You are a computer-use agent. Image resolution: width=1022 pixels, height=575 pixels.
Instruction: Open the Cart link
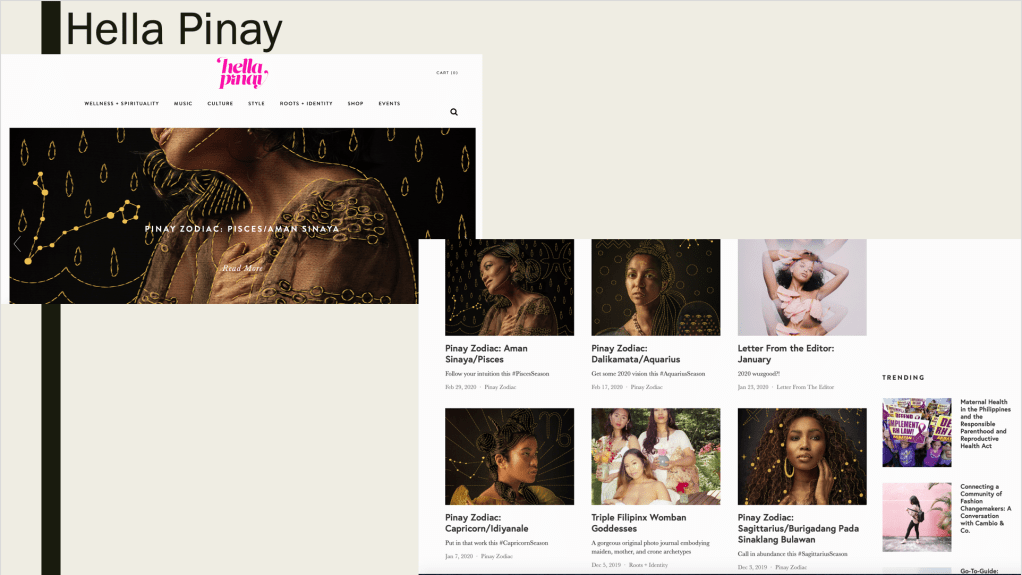(447, 73)
